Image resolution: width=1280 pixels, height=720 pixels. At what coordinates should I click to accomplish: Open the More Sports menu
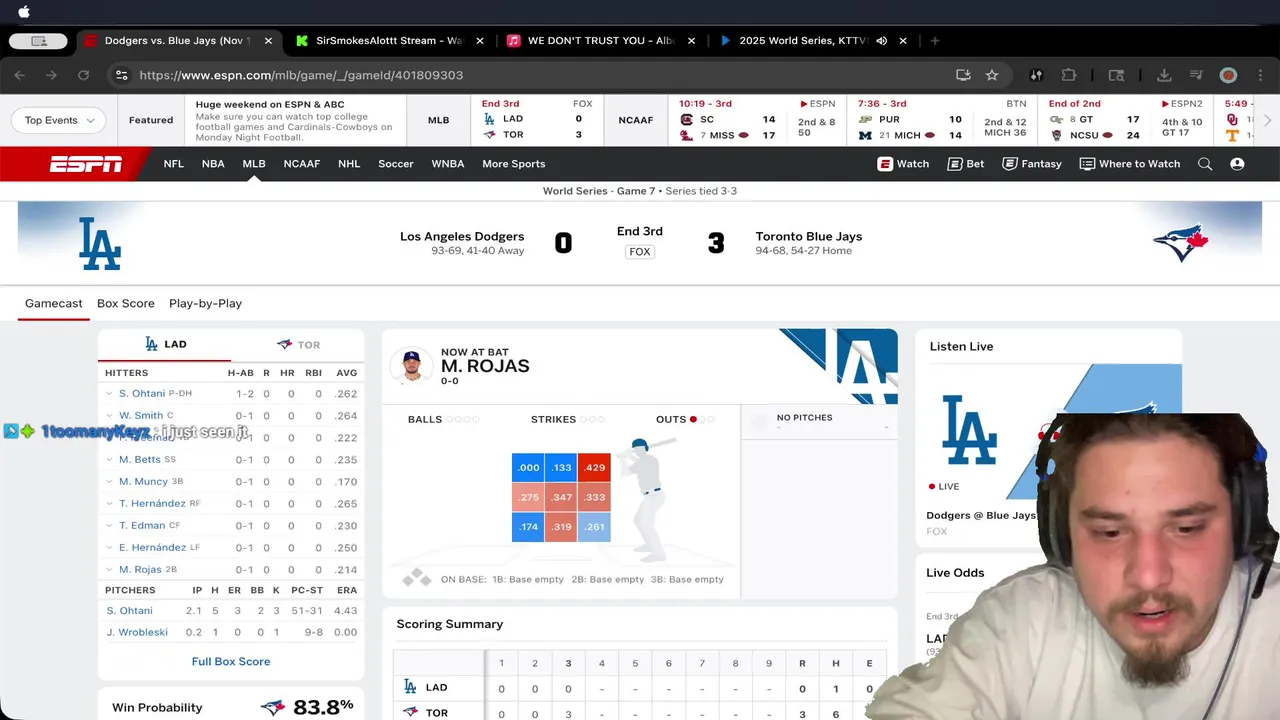point(514,164)
